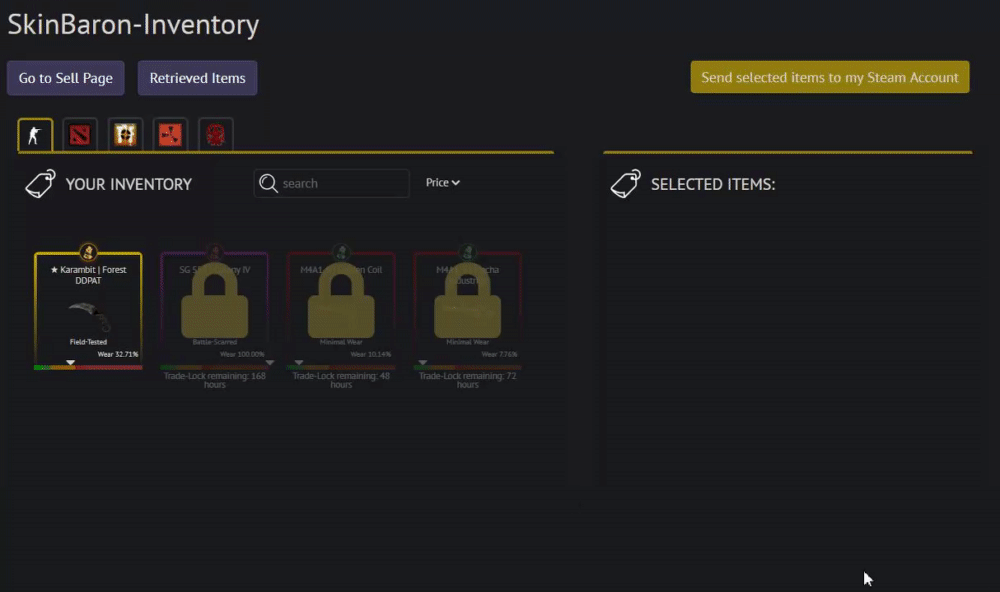Focus the inventory search field
The image size is (1000, 592).
click(332, 183)
